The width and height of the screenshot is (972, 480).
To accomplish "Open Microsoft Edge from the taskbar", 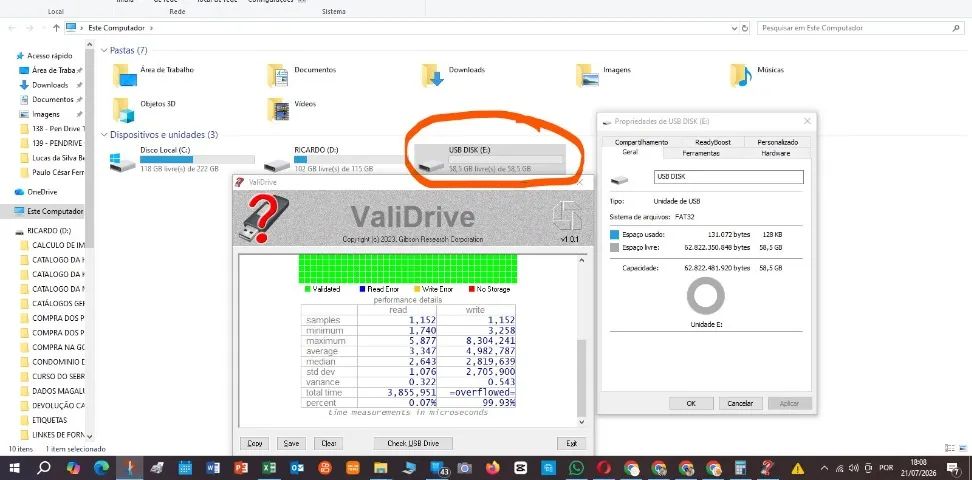I will point(101,468).
